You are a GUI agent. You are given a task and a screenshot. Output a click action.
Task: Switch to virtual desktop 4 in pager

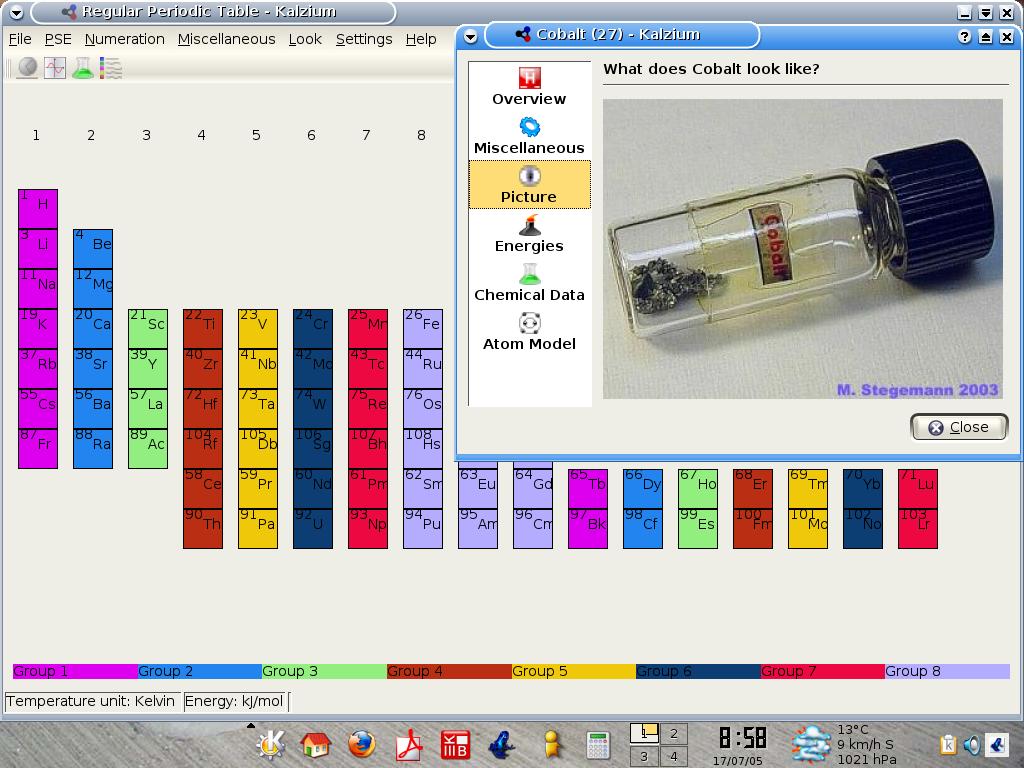pos(673,756)
